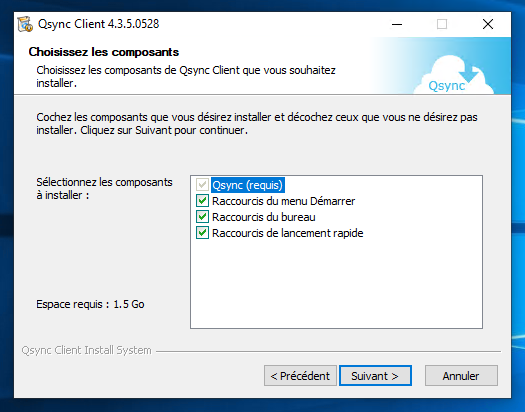Disable the Raccourcis de lancement rapide checkbox
This screenshot has width=525, height=412.
pyautogui.click(x=202, y=233)
